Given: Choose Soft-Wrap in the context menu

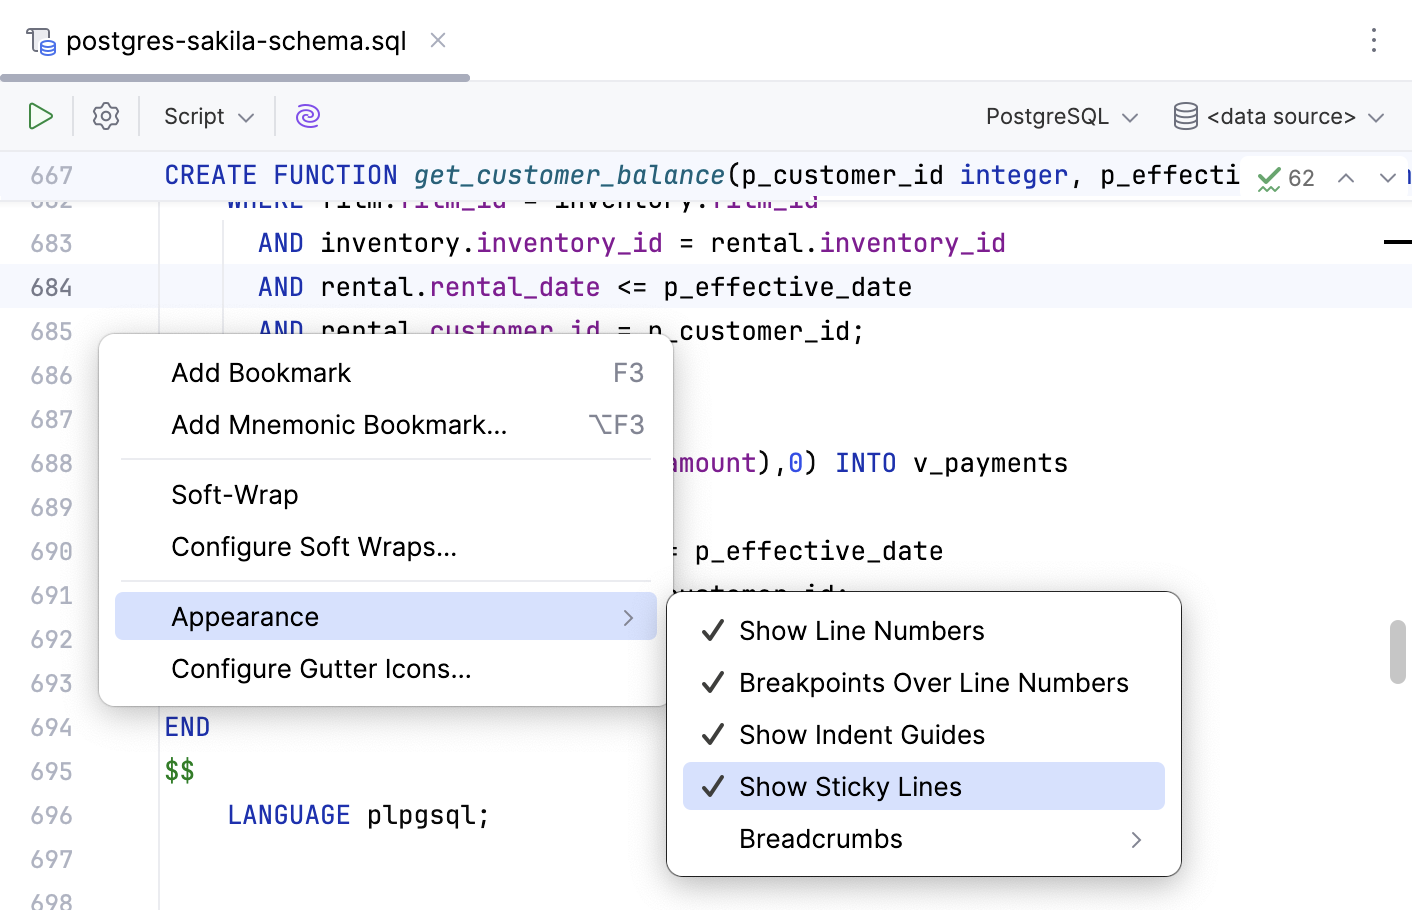Looking at the screenshot, I should click(x=235, y=495).
